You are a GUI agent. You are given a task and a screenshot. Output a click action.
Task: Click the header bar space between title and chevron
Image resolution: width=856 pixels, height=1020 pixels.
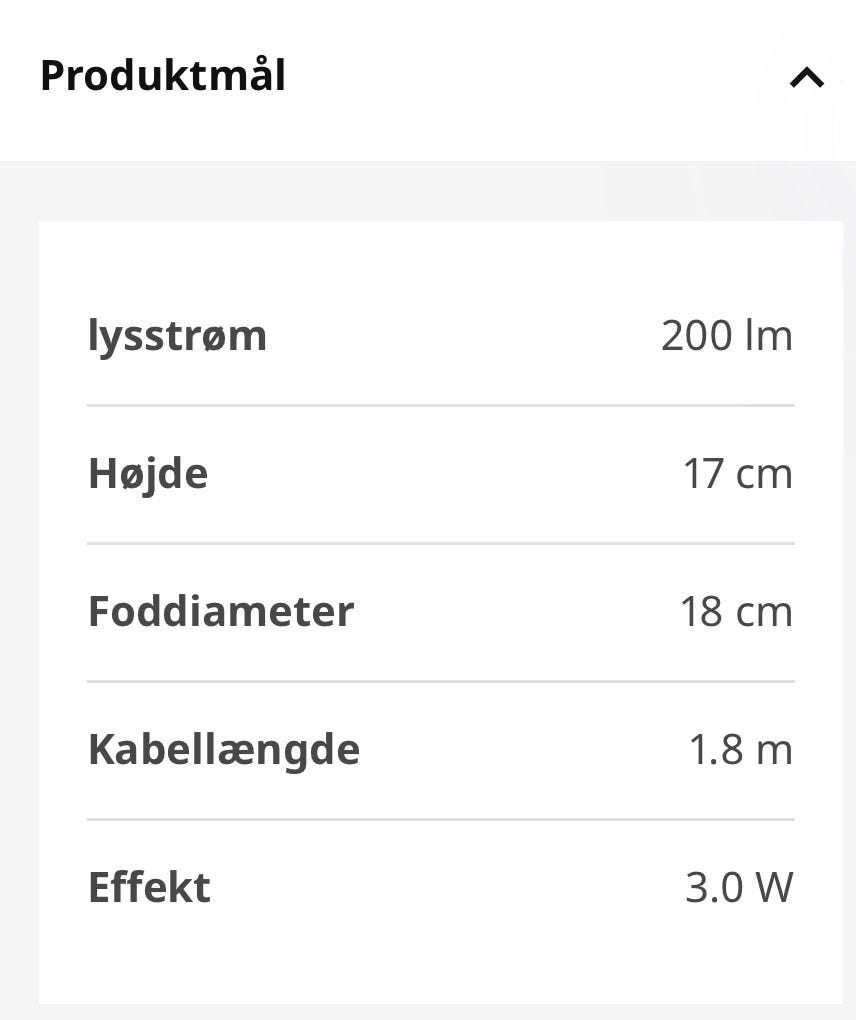pos(537,77)
